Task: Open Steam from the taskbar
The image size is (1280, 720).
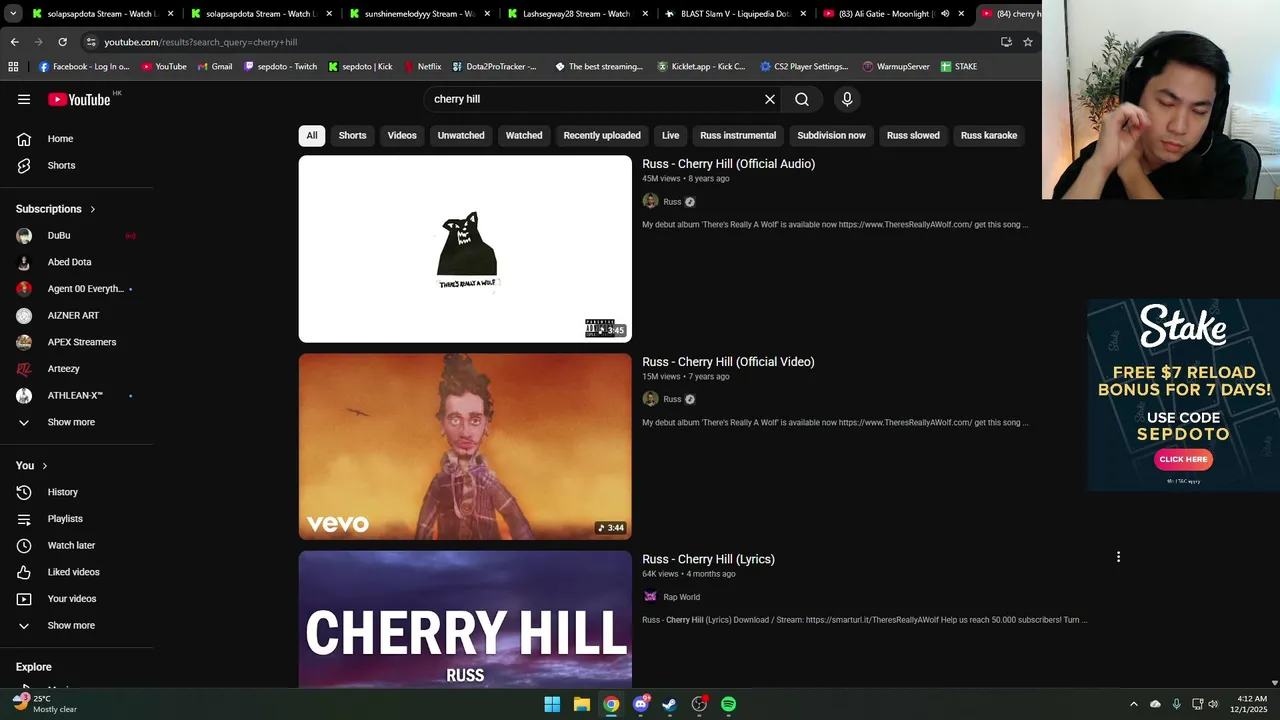Action: (x=670, y=704)
